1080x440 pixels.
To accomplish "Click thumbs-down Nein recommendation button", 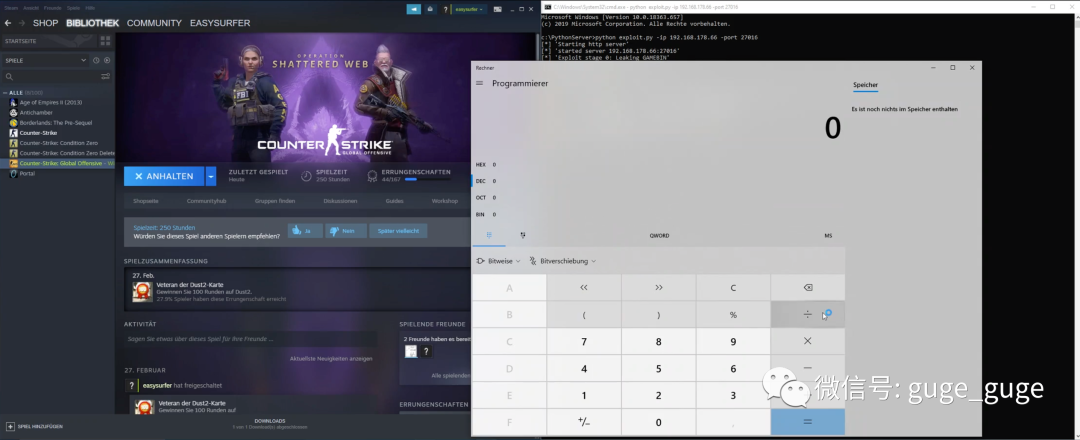I will click(x=343, y=230).
